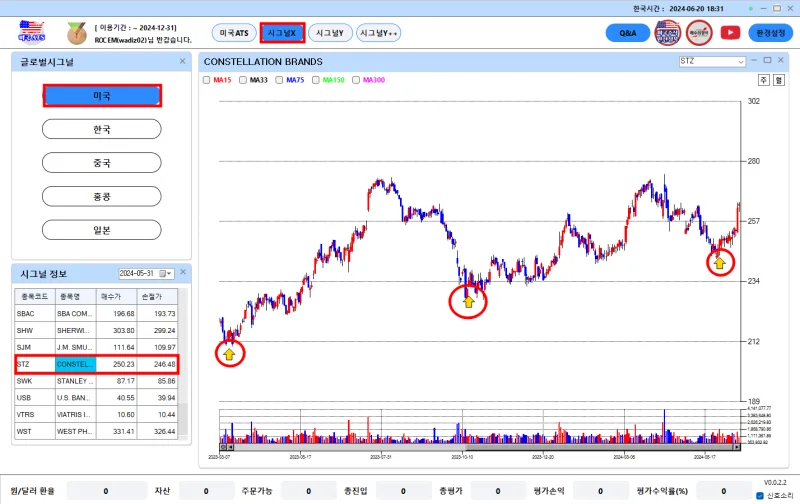The height and width of the screenshot is (504, 800).
Task: Click the 월 monthly chart icon
Action: pyautogui.click(x=779, y=80)
